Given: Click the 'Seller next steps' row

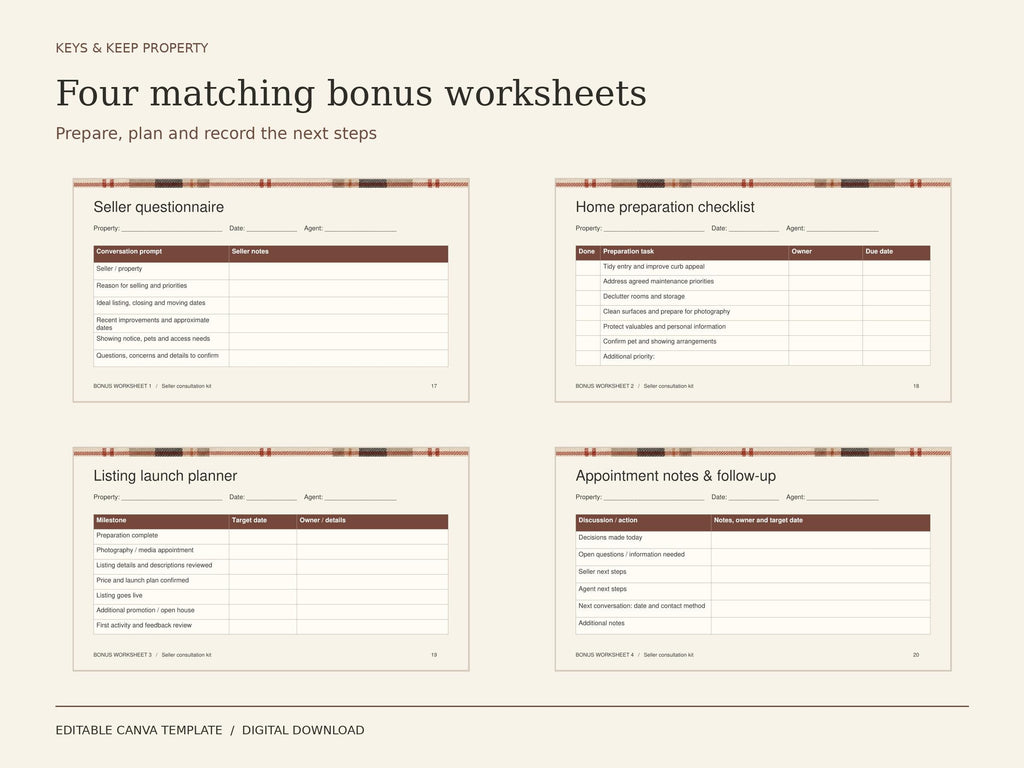Looking at the screenshot, I should point(753,573).
